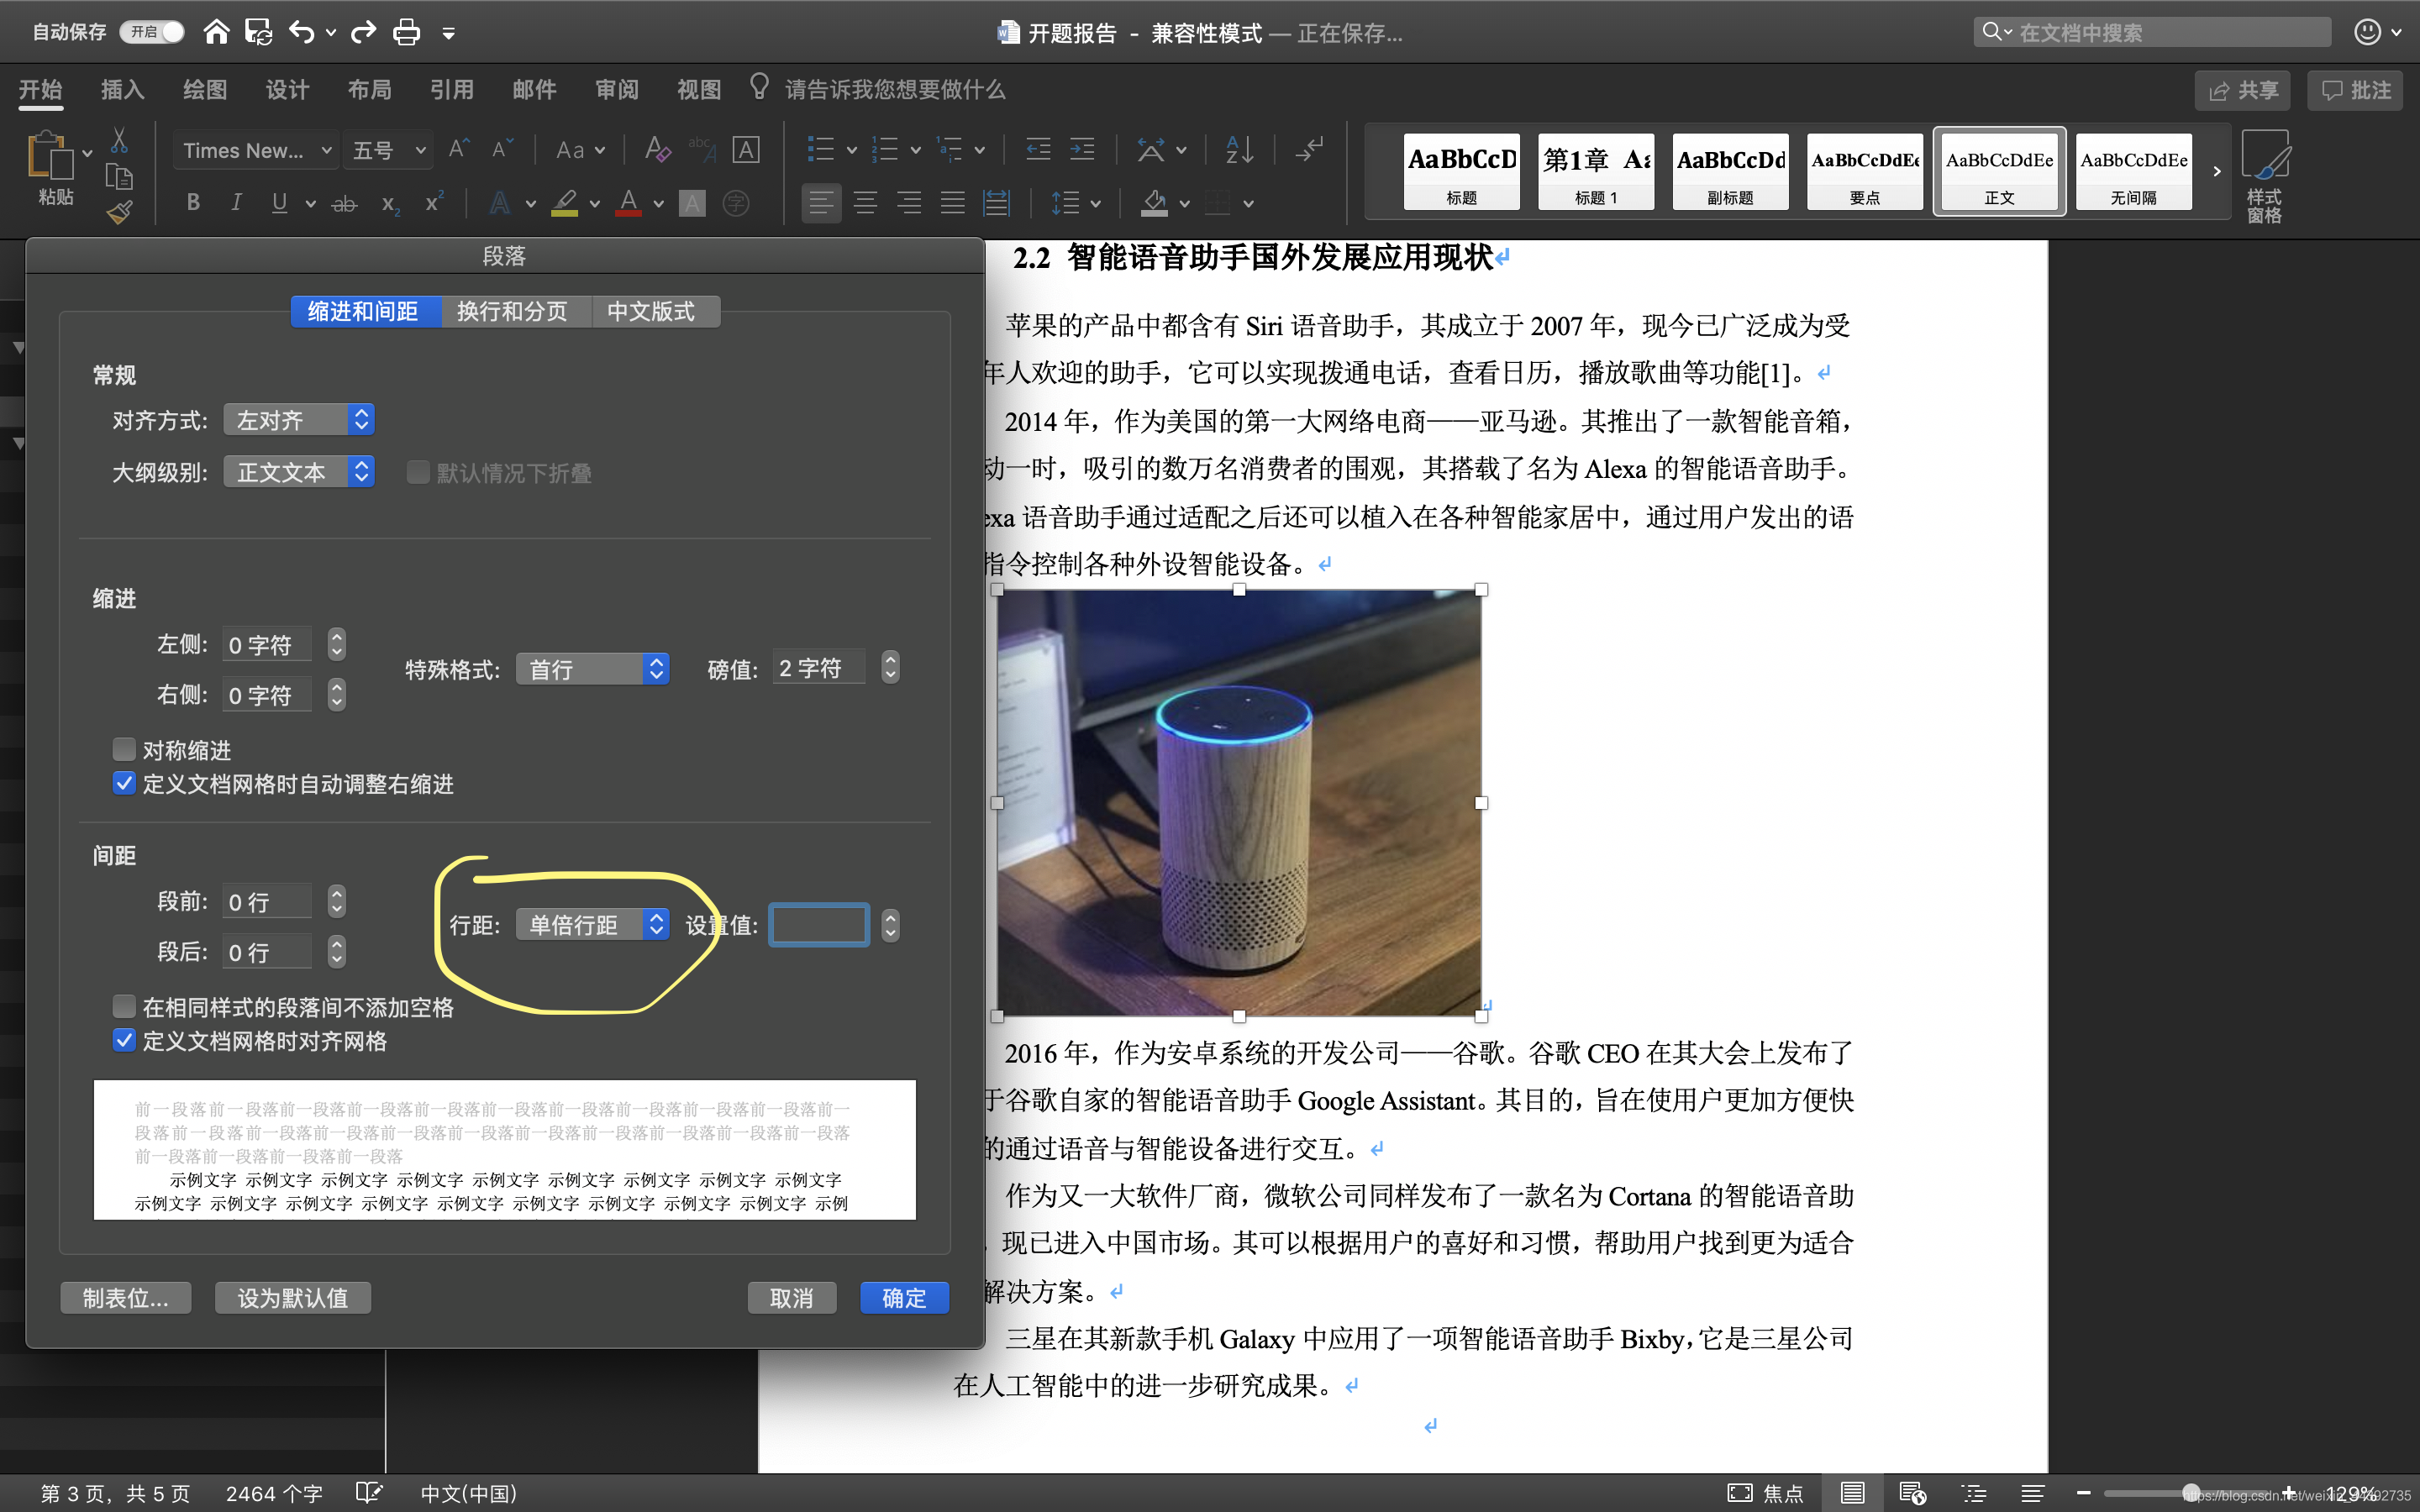Screen dimensions: 2420x1512
Task: Click the sort A-Z icon
Action: tap(1239, 150)
